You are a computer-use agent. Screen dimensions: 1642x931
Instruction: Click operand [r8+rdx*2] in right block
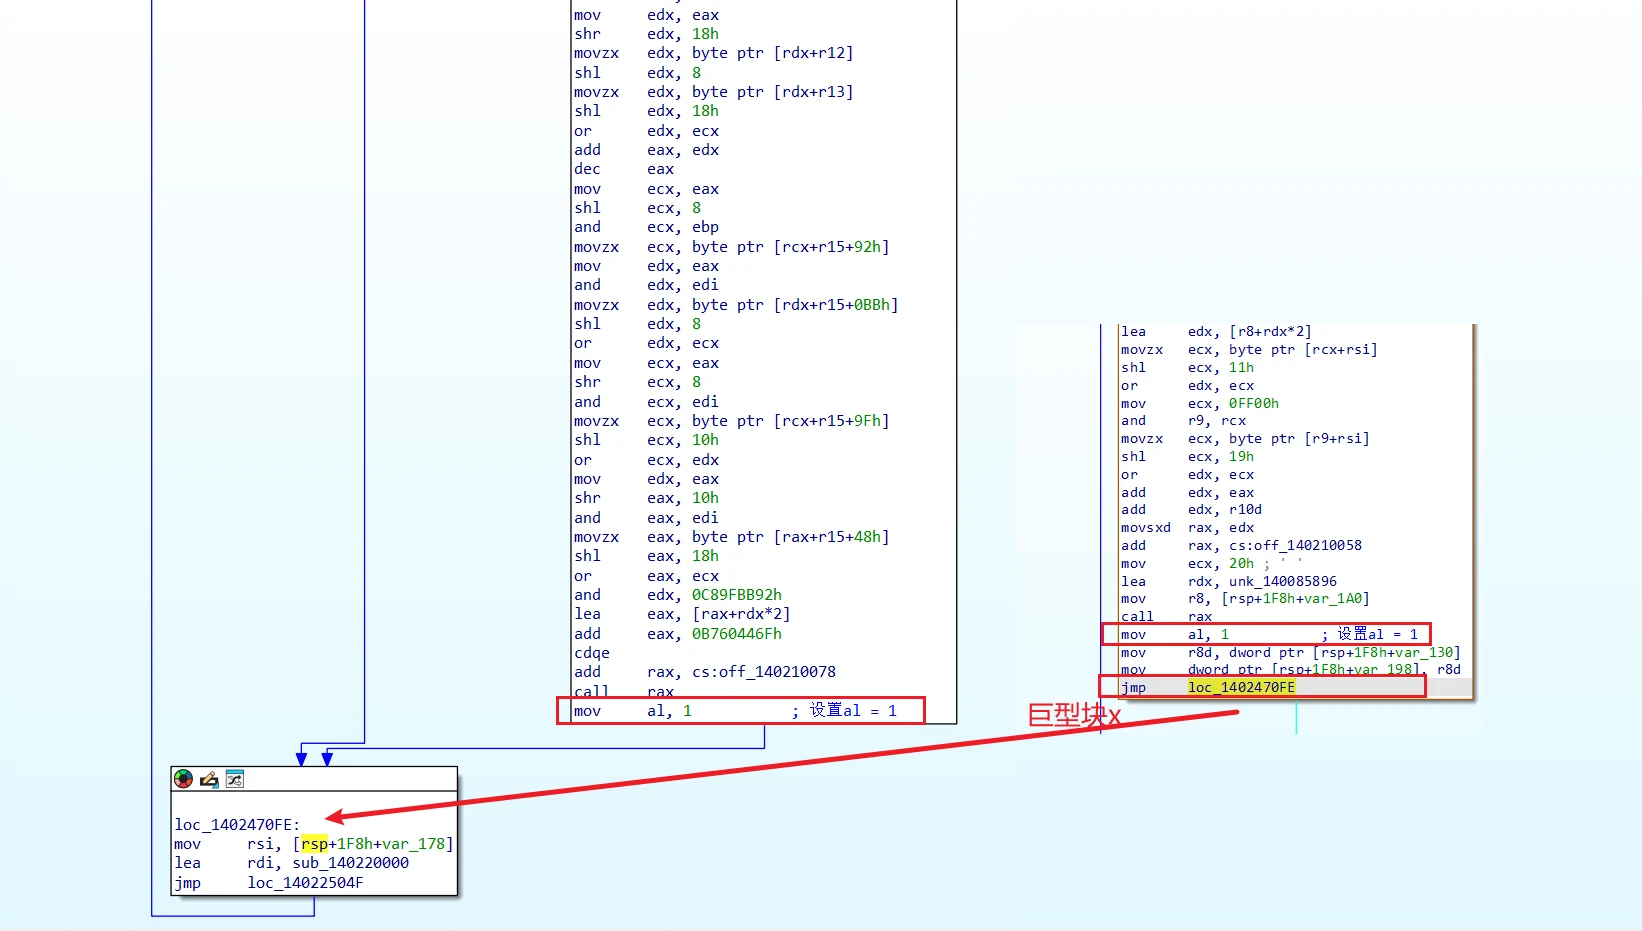(1270, 332)
